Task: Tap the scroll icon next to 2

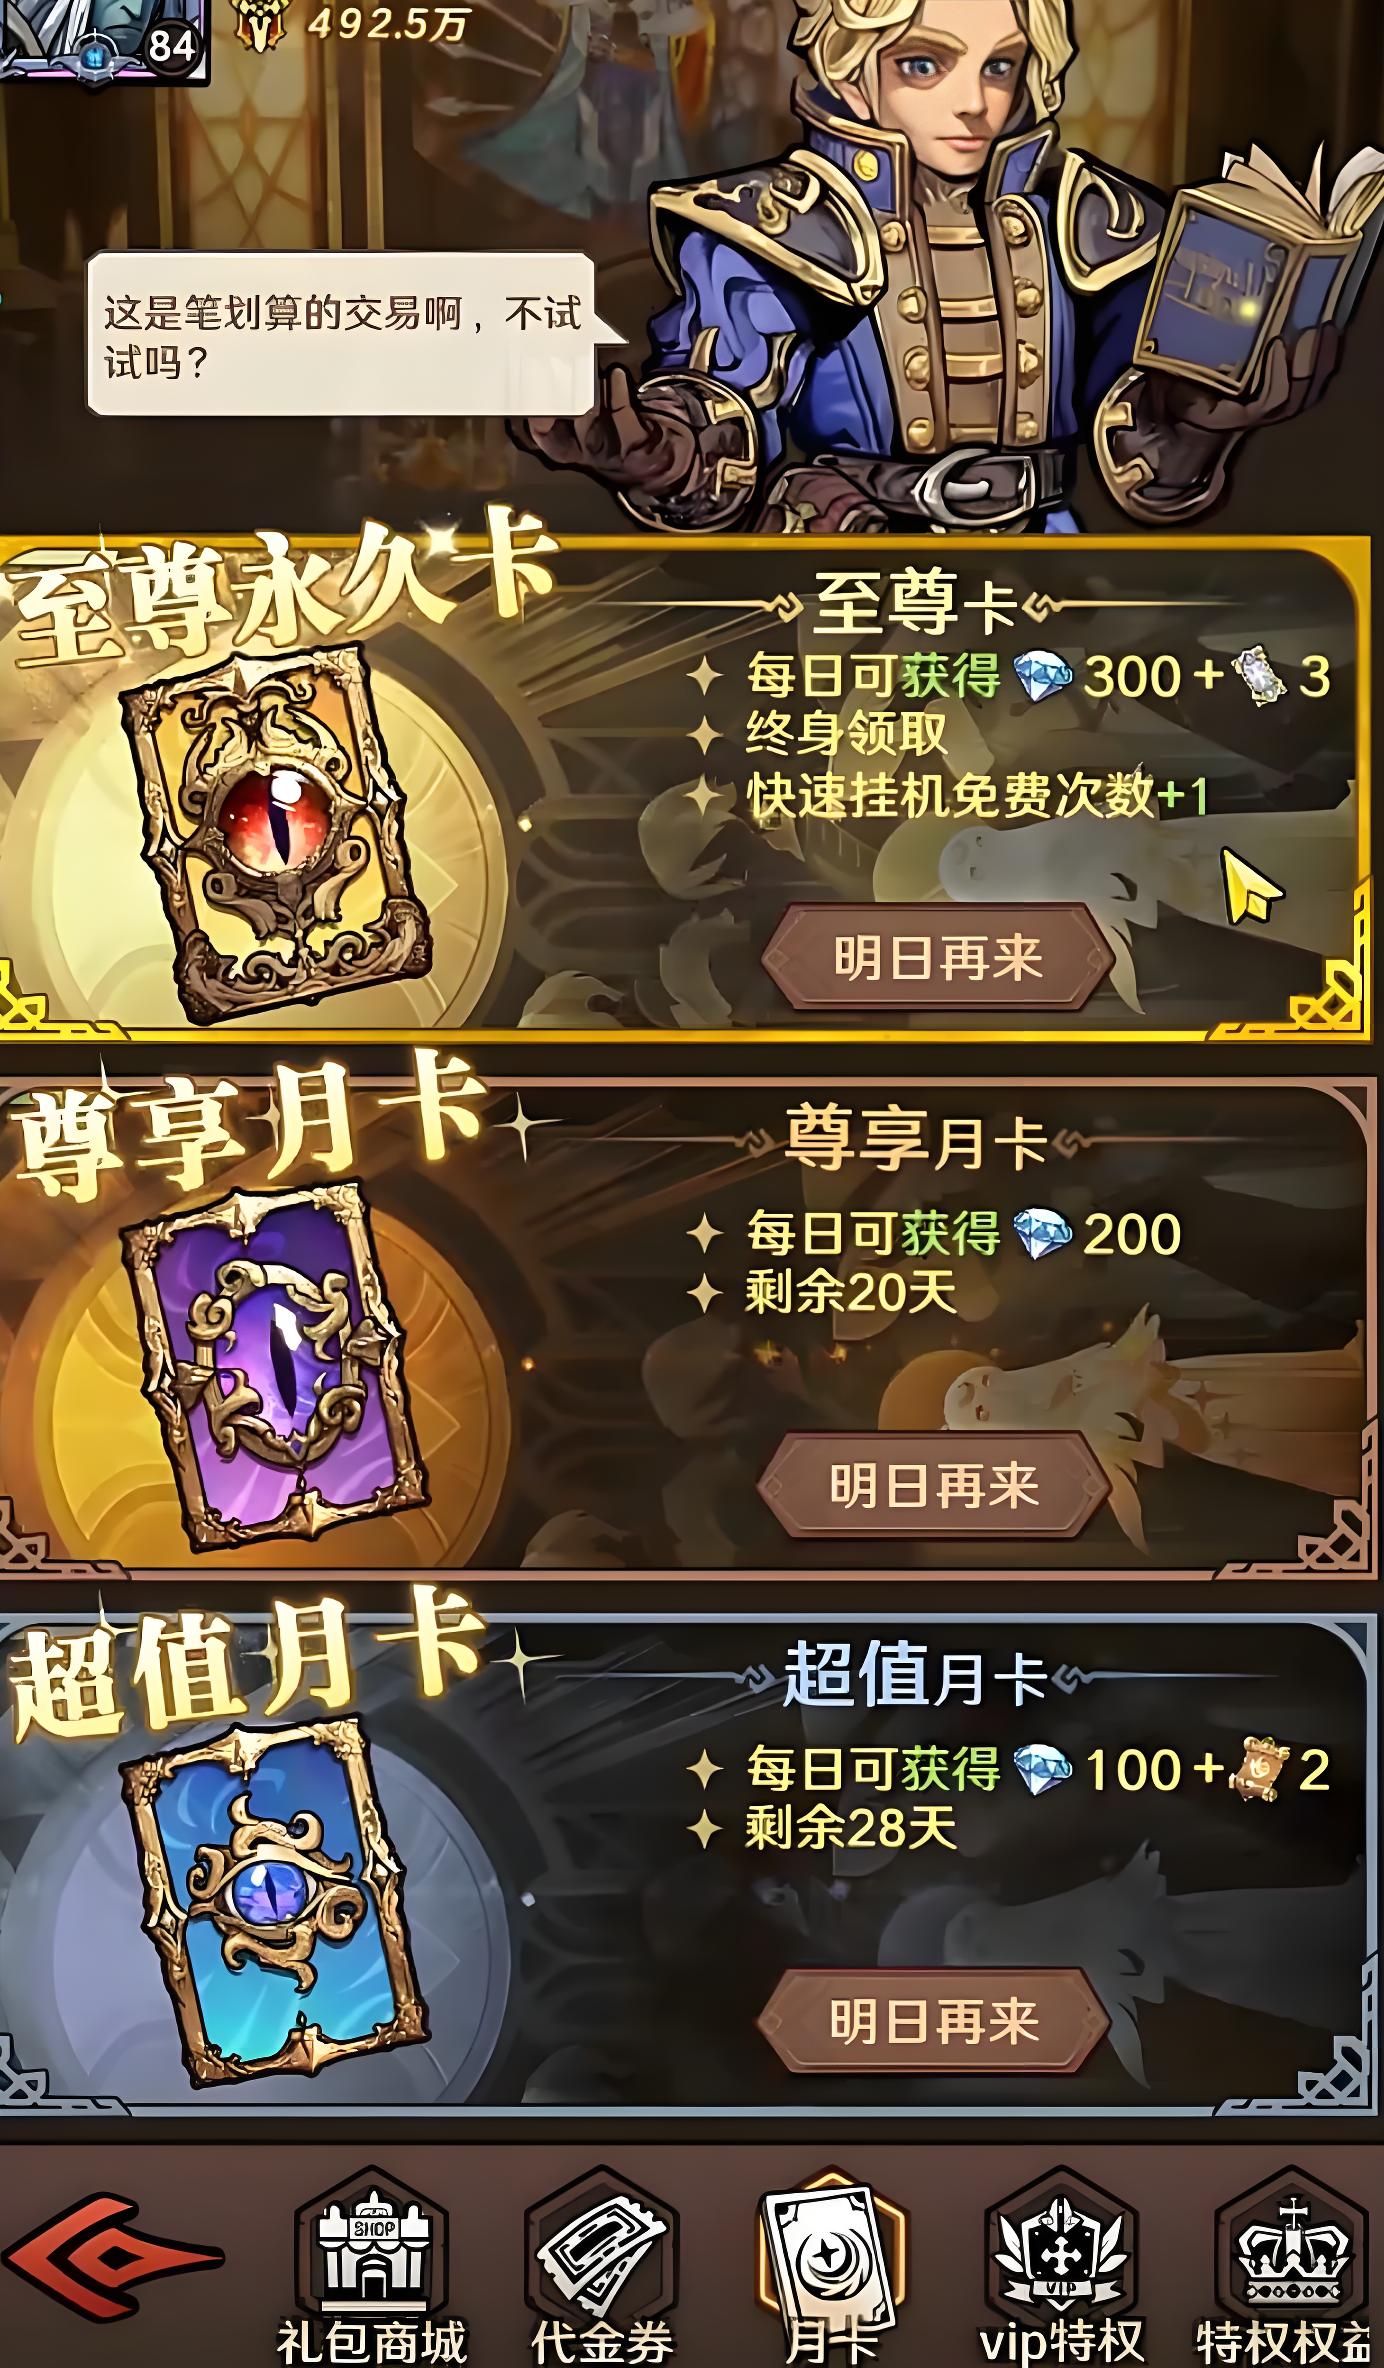Action: pos(1261,1769)
